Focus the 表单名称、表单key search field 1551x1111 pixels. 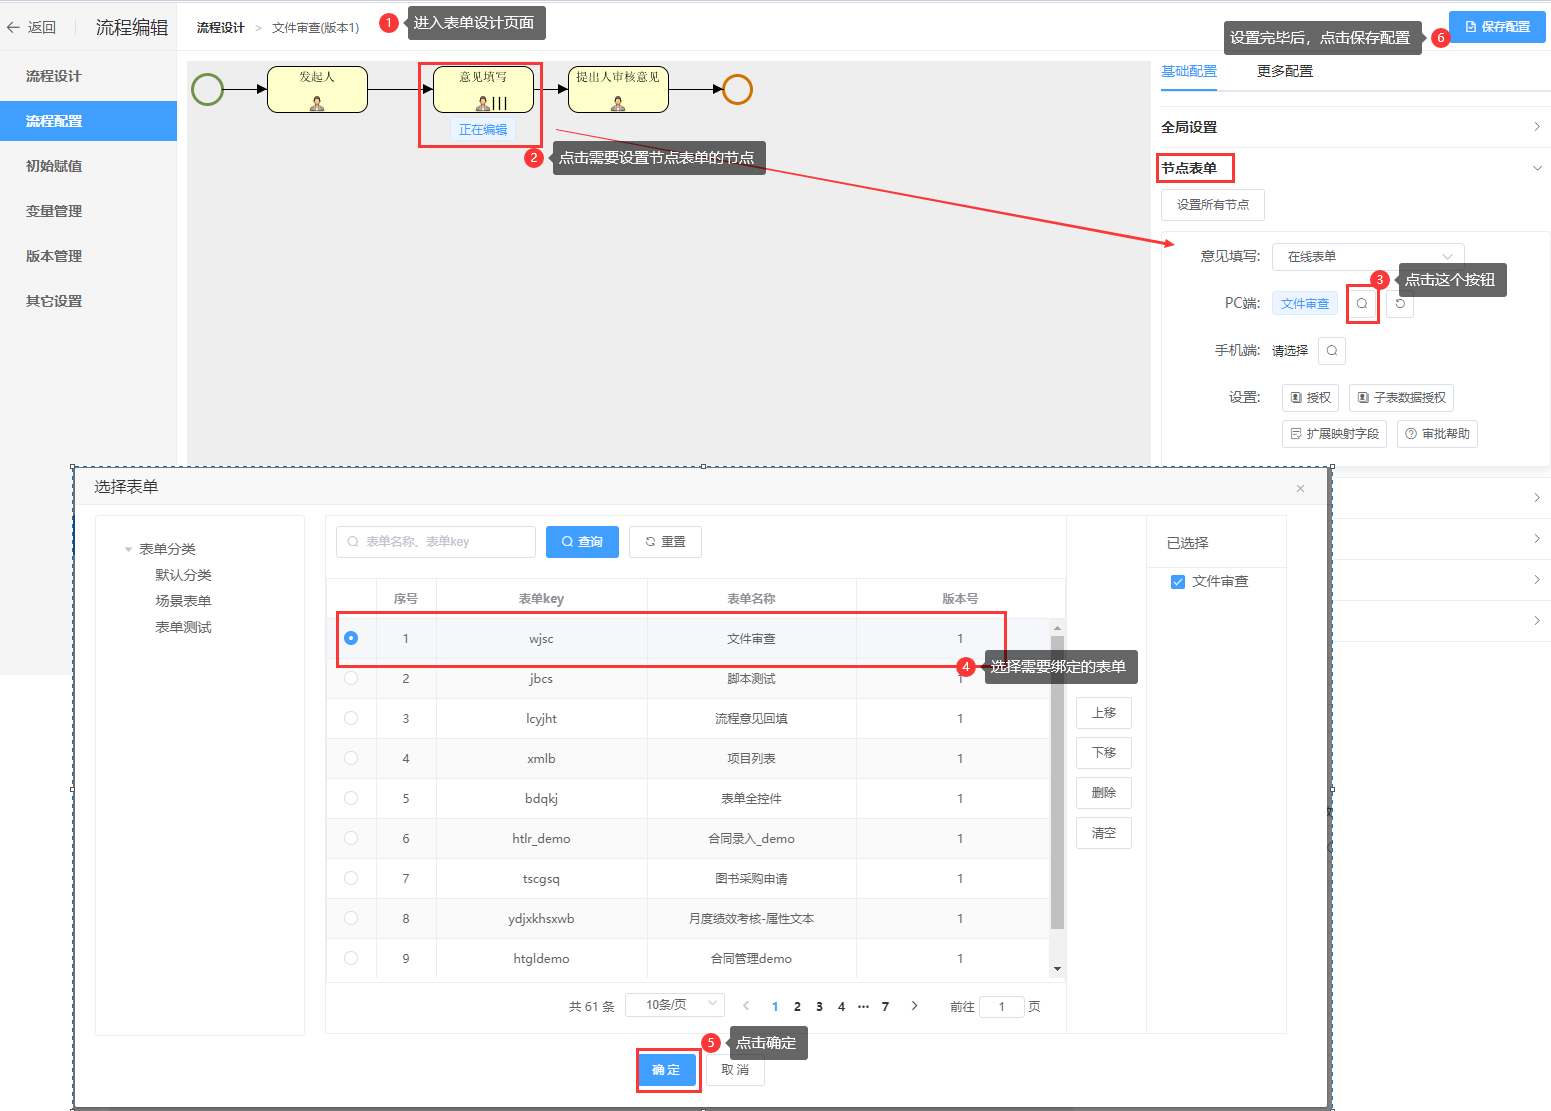coord(436,542)
